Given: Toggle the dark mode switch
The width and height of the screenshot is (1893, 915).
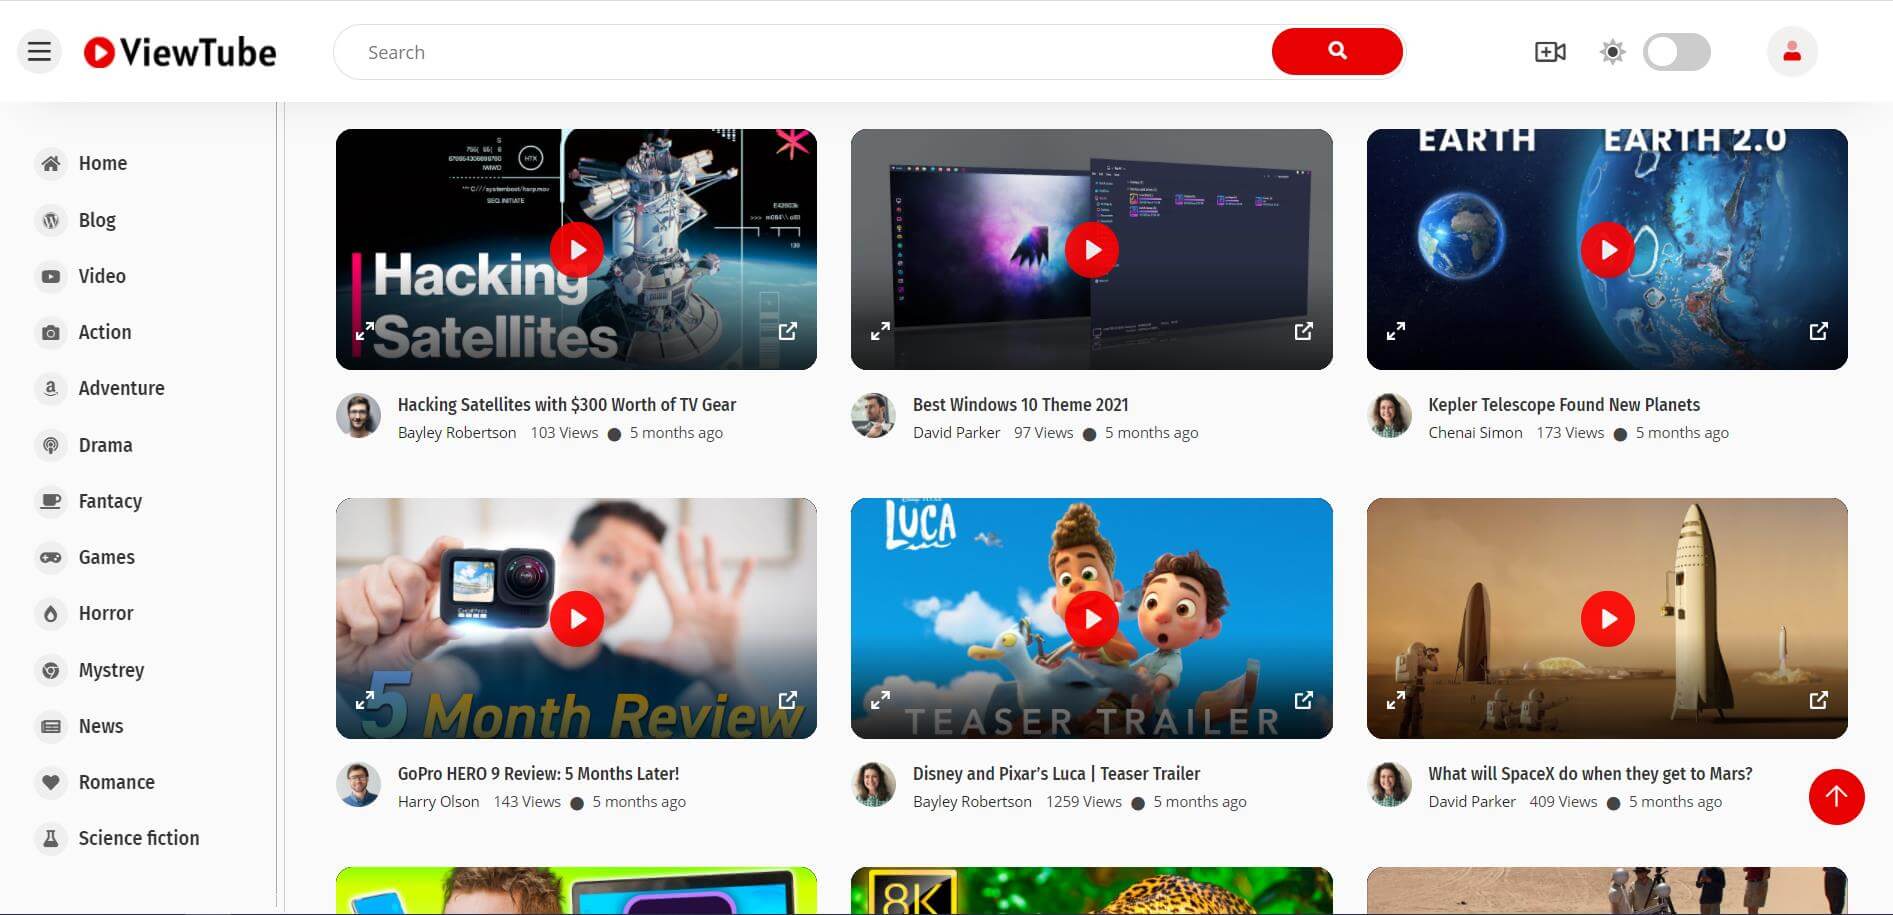Looking at the screenshot, I should pyautogui.click(x=1676, y=52).
